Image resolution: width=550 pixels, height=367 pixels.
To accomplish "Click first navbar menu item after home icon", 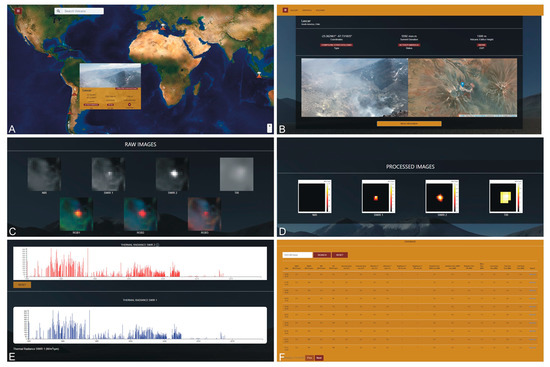I will click(x=294, y=10).
